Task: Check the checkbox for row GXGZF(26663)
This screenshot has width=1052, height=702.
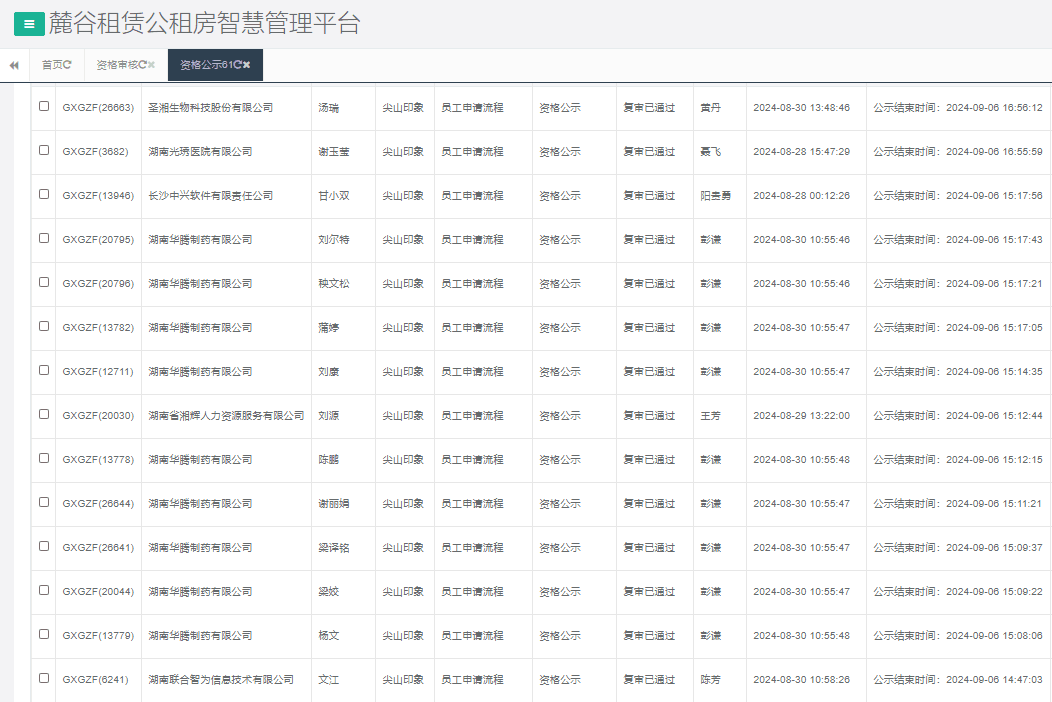Action: click(x=42, y=108)
